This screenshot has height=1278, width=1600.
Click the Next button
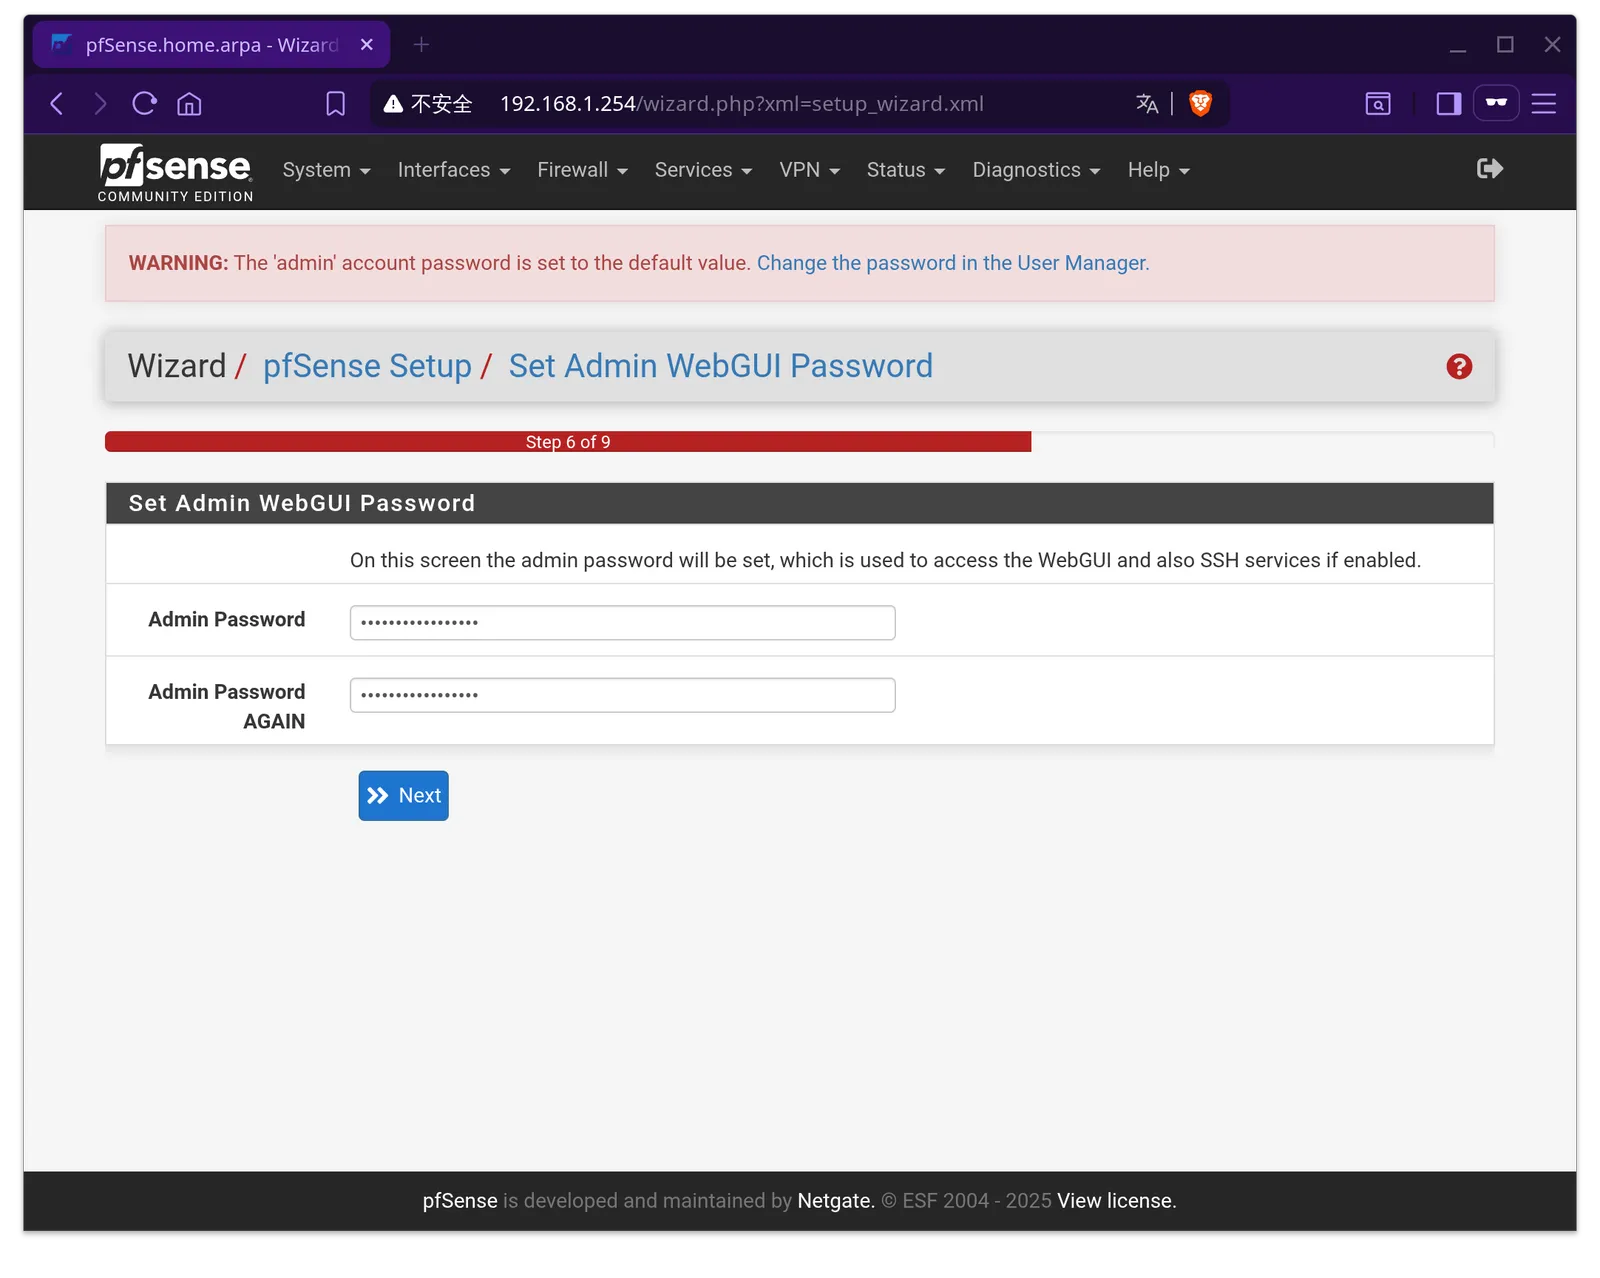coord(404,796)
